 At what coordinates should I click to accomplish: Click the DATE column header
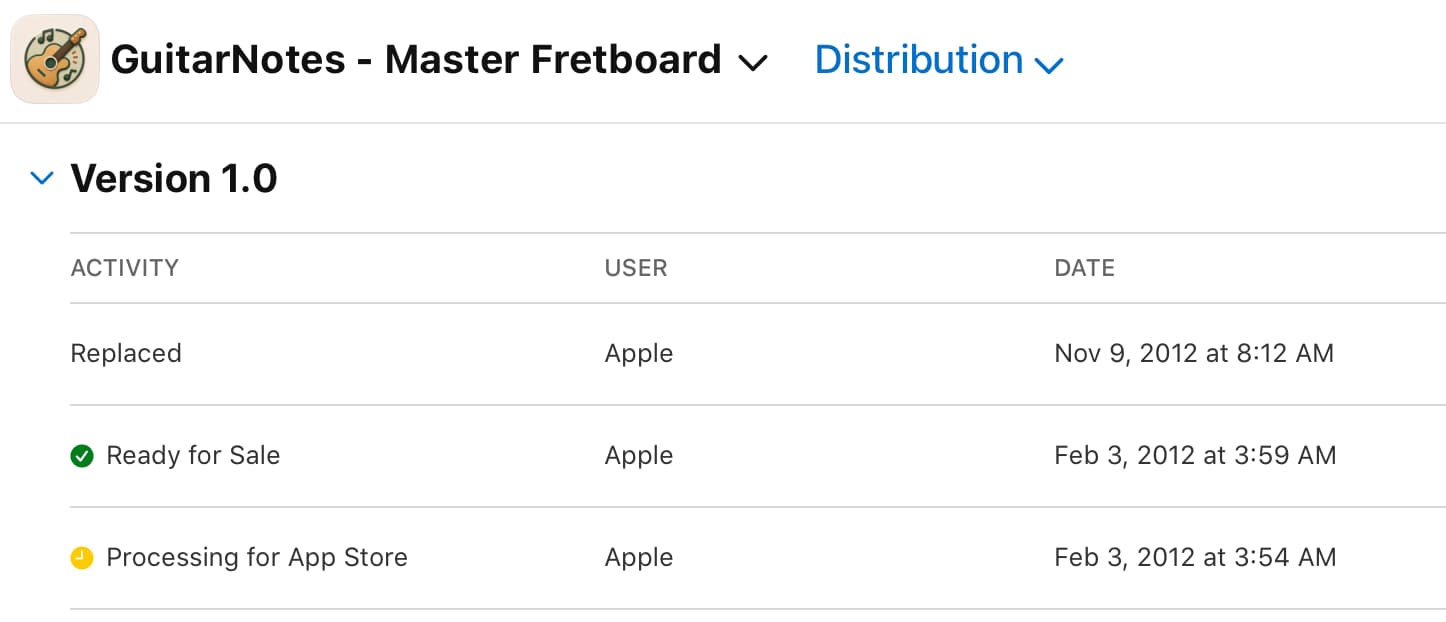pos(1084,268)
